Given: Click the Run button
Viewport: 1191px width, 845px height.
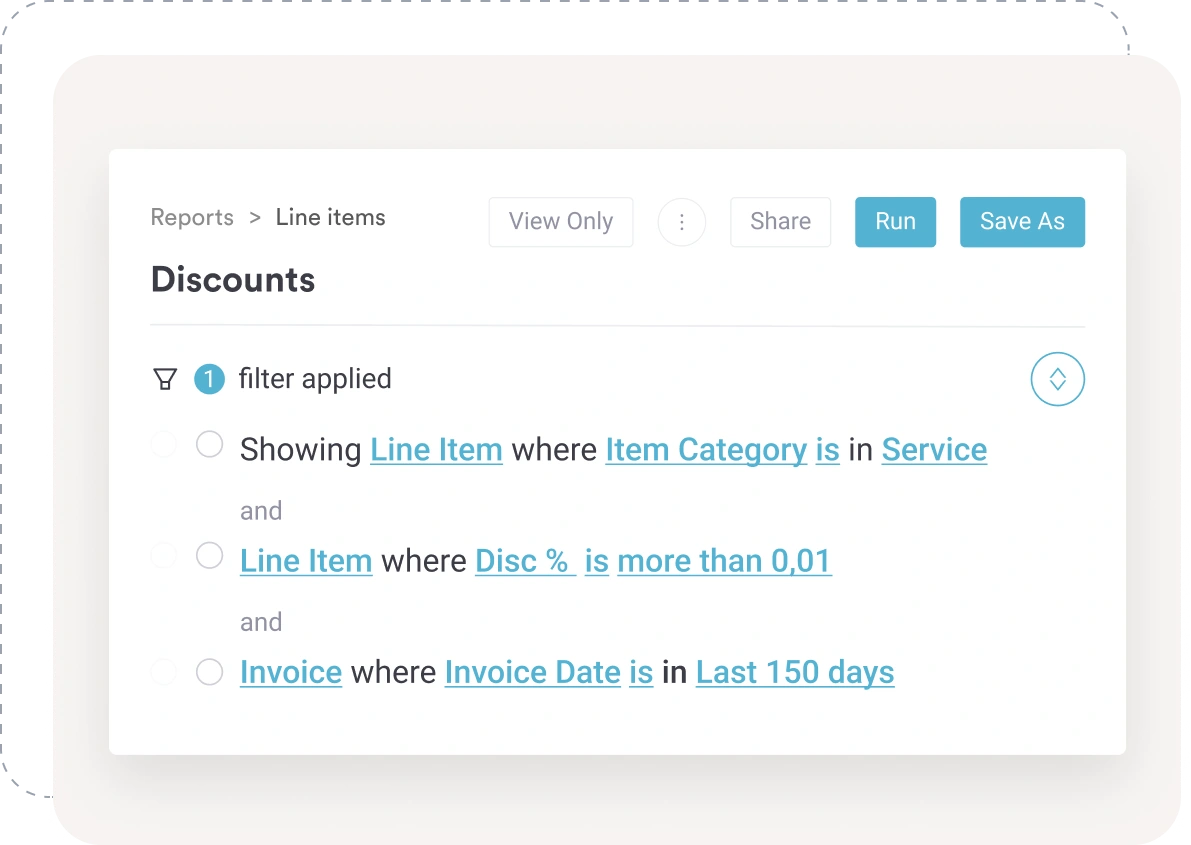Looking at the screenshot, I should click(895, 222).
